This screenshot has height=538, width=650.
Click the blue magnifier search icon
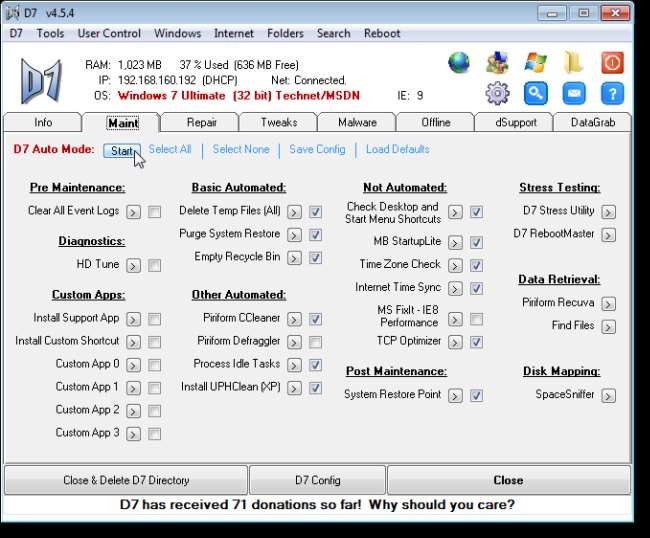click(x=535, y=94)
